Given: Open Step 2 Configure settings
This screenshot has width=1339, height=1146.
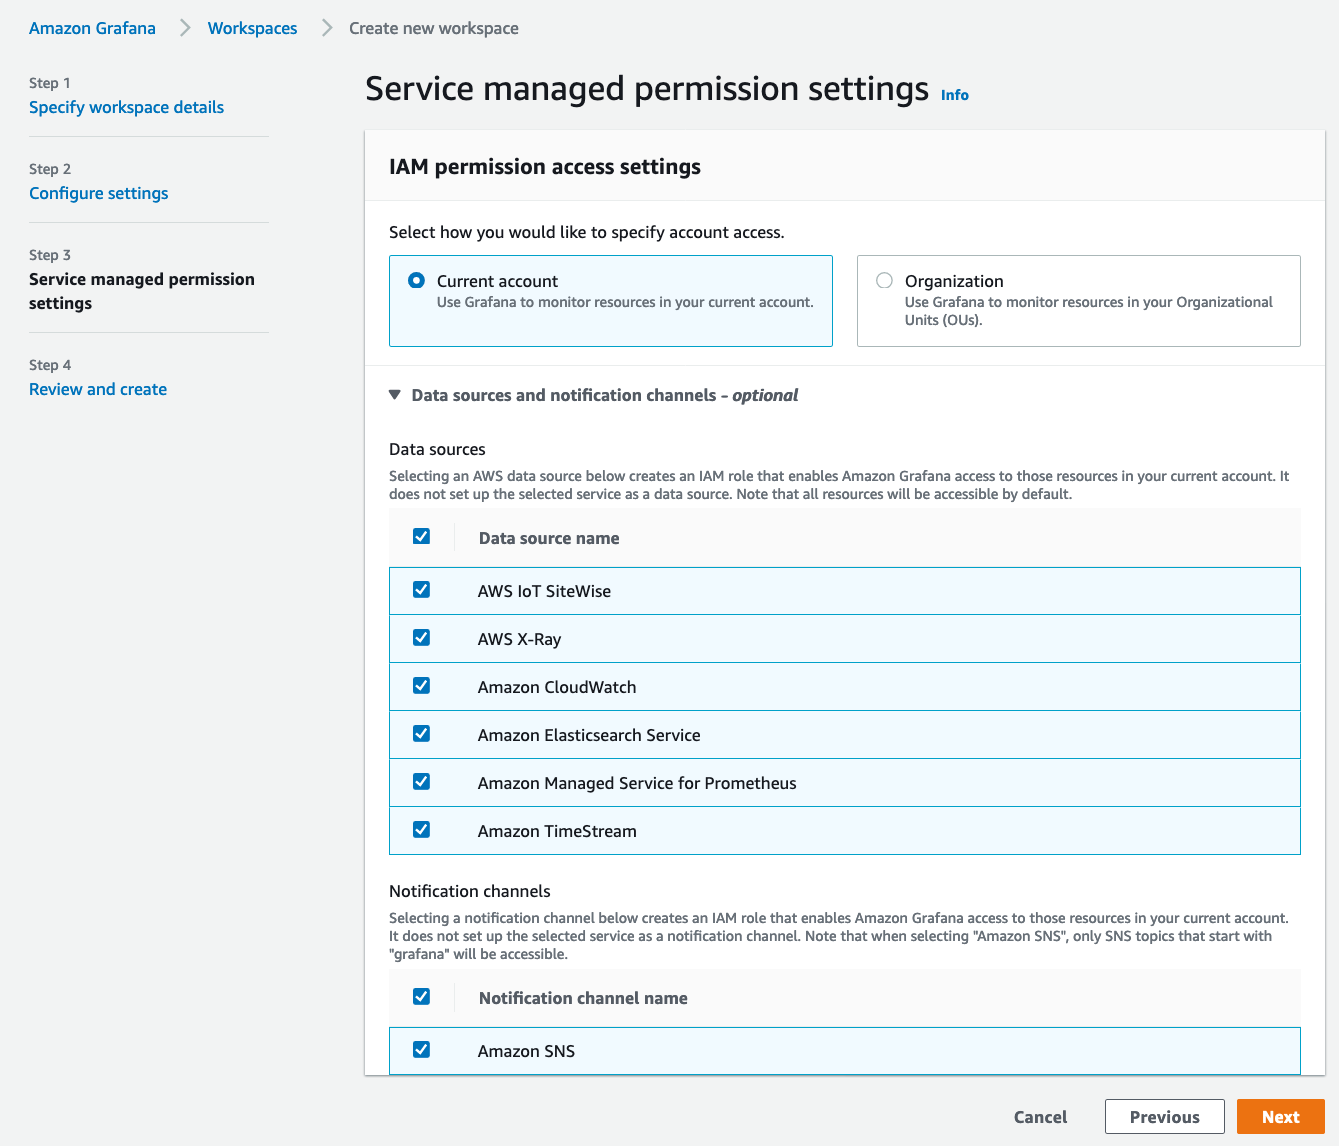Looking at the screenshot, I should [98, 193].
